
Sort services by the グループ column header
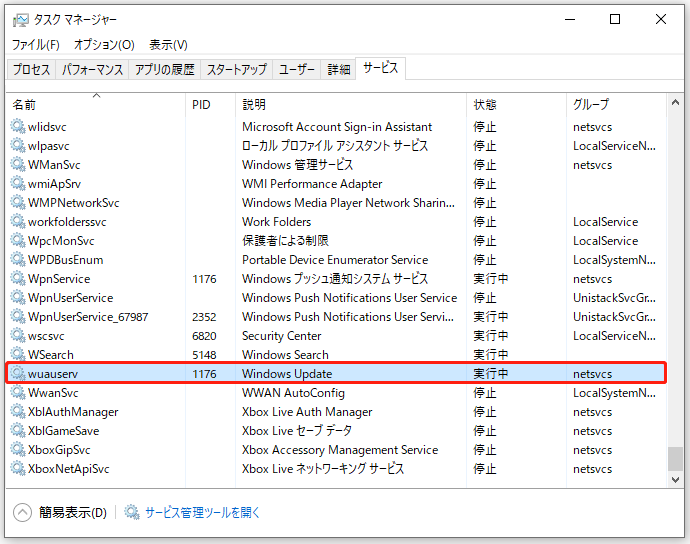[617, 104]
